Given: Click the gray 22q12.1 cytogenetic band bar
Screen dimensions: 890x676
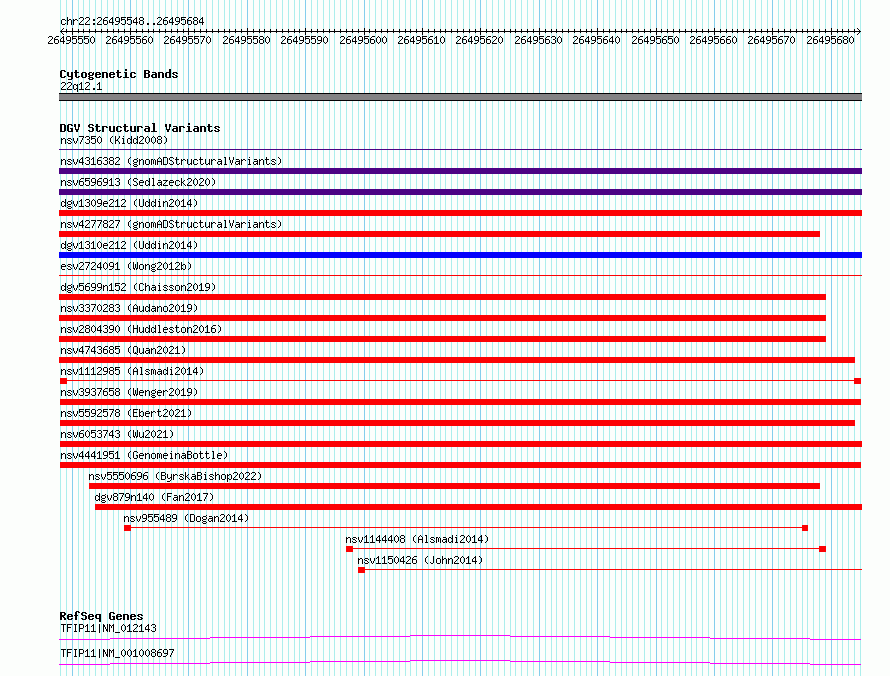Looking at the screenshot, I should click(x=460, y=97).
